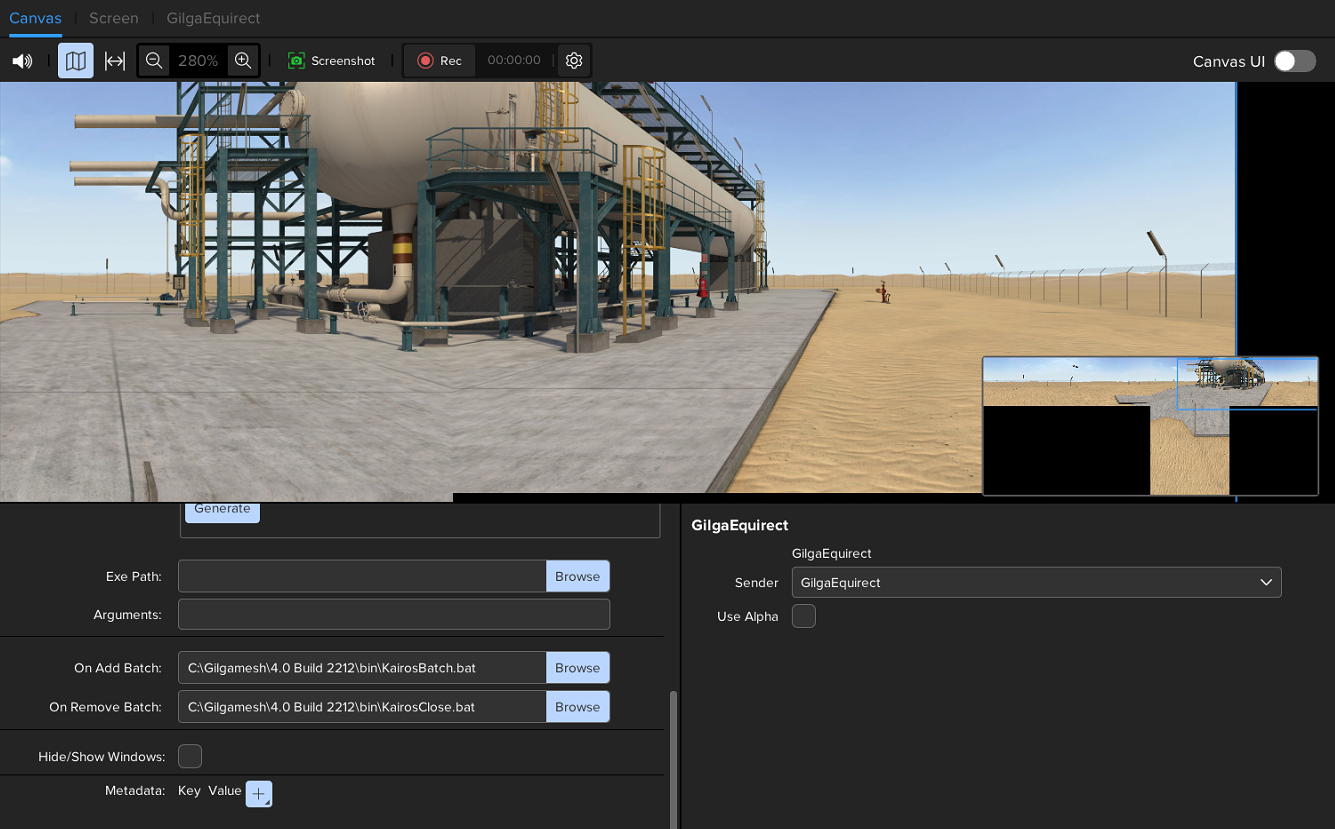
Task: Enable the Canvas UI toggle
Action: (1294, 61)
